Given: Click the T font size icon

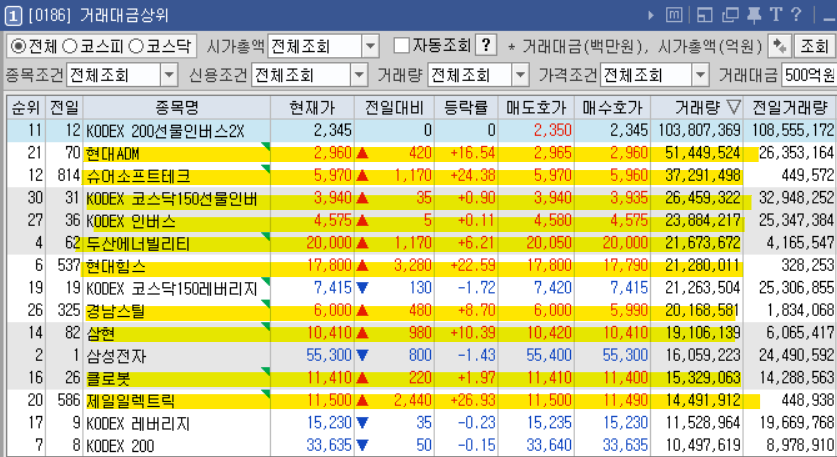Looking at the screenshot, I should pyautogui.click(x=776, y=15).
